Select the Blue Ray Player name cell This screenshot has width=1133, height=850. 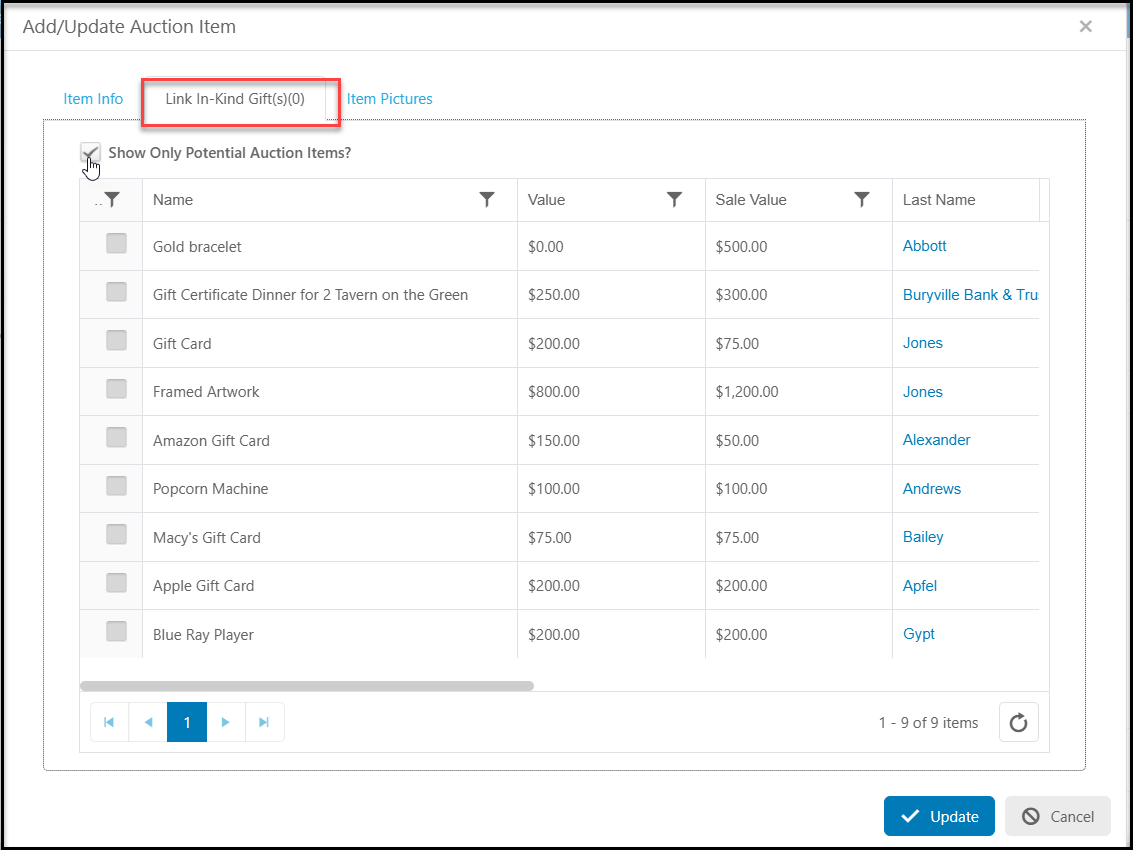[x=330, y=634]
